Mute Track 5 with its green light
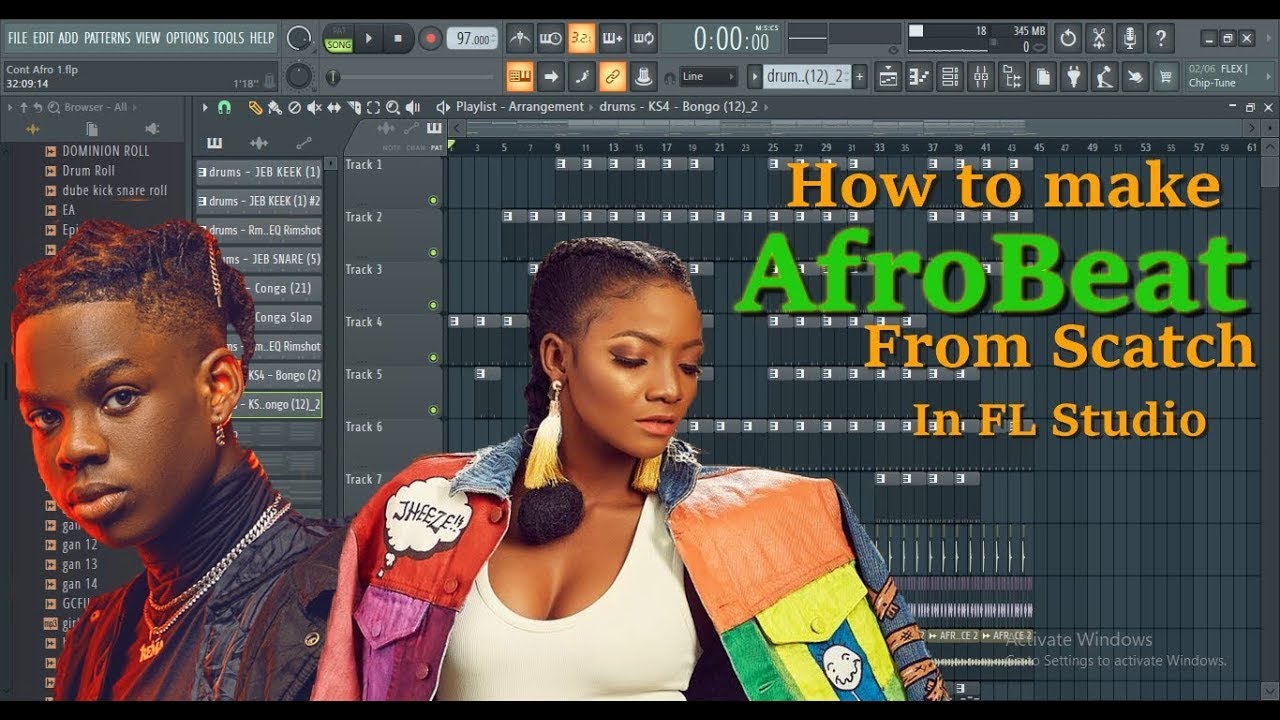 433,410
